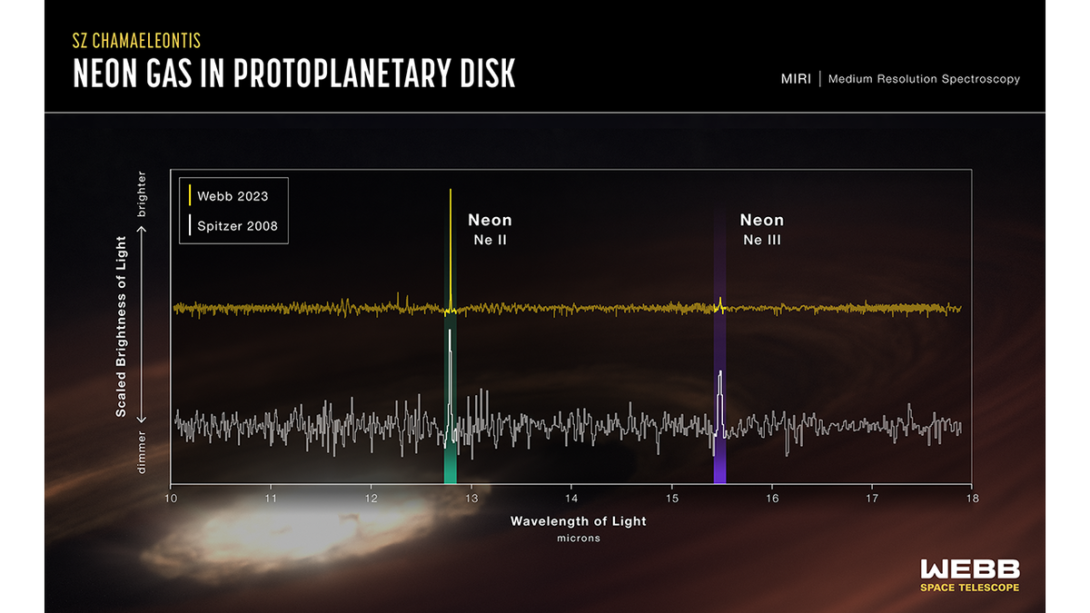Screen dimensions: 1090x613
Task: Select the yellow Webb 2023 legend marker
Action: 192,196
